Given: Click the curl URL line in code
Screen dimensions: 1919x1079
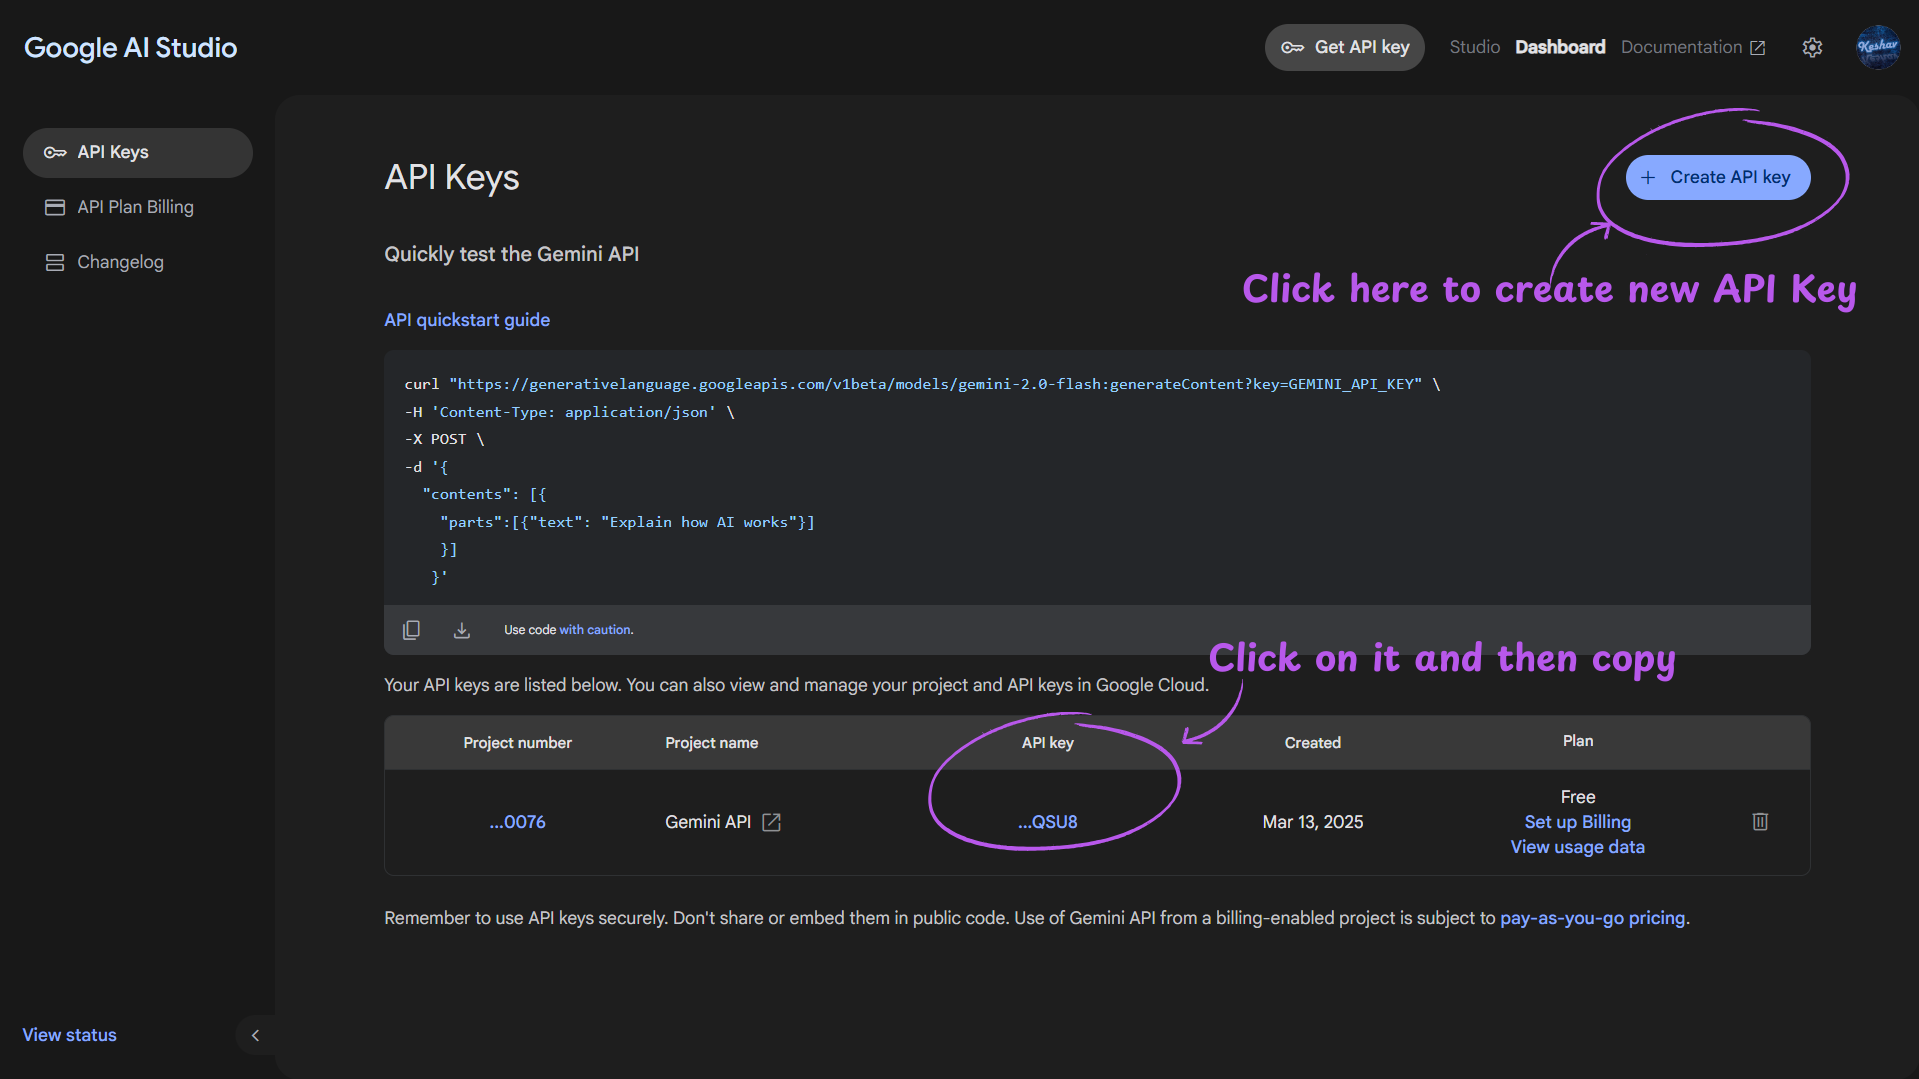Looking at the screenshot, I should tap(922, 384).
